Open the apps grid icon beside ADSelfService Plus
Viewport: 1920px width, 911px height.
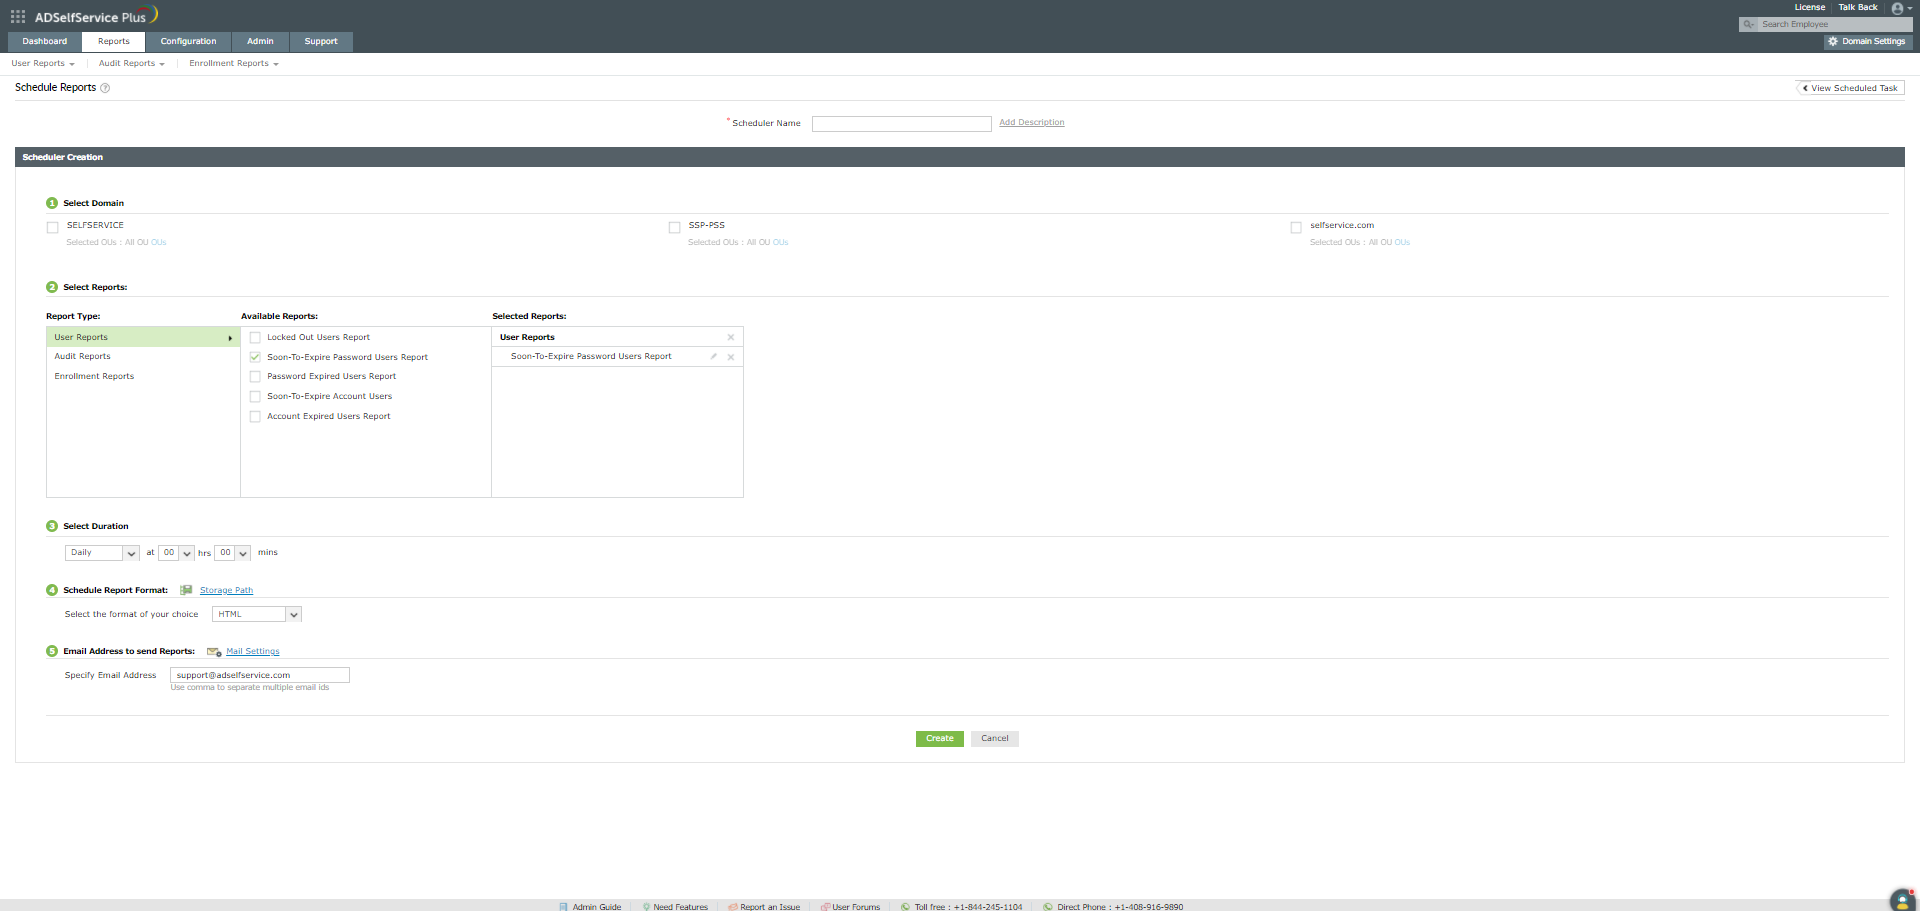tap(18, 16)
